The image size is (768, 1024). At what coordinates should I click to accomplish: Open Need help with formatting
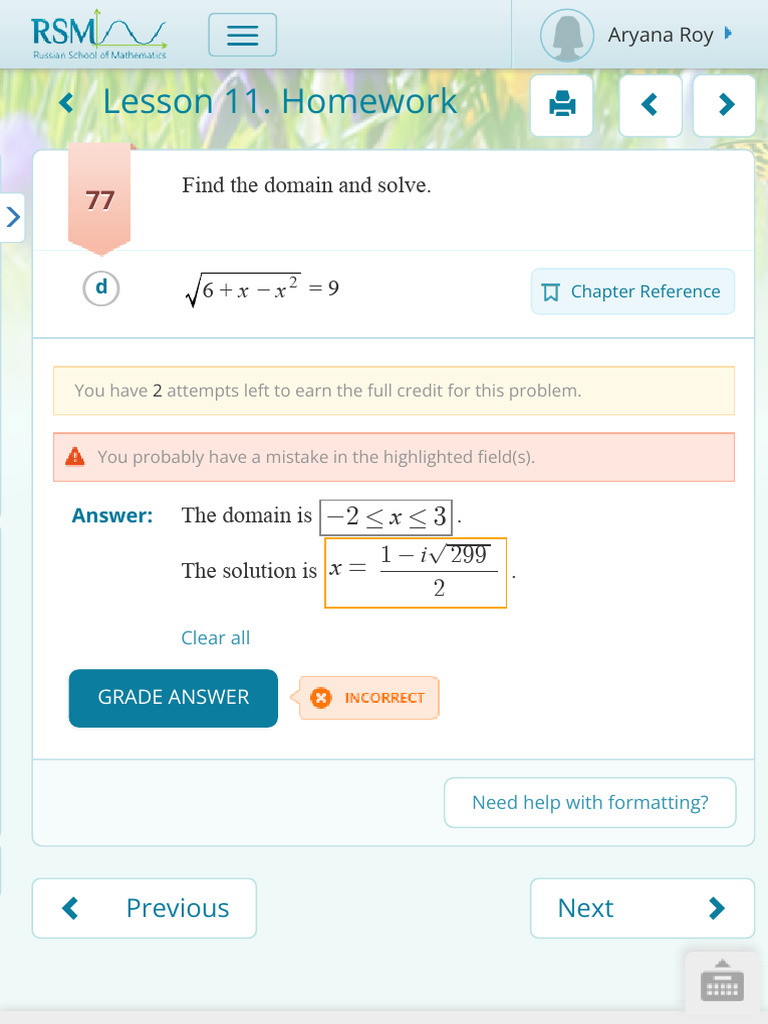pos(590,802)
